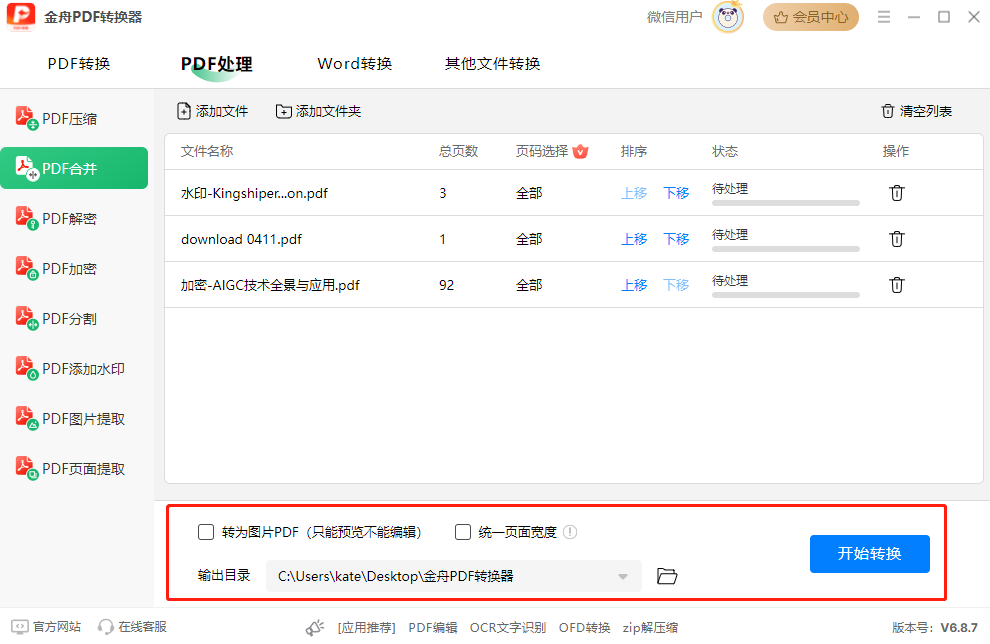Click 上移 for 水印-Kingshiper...on.pdf

pyautogui.click(x=634, y=193)
